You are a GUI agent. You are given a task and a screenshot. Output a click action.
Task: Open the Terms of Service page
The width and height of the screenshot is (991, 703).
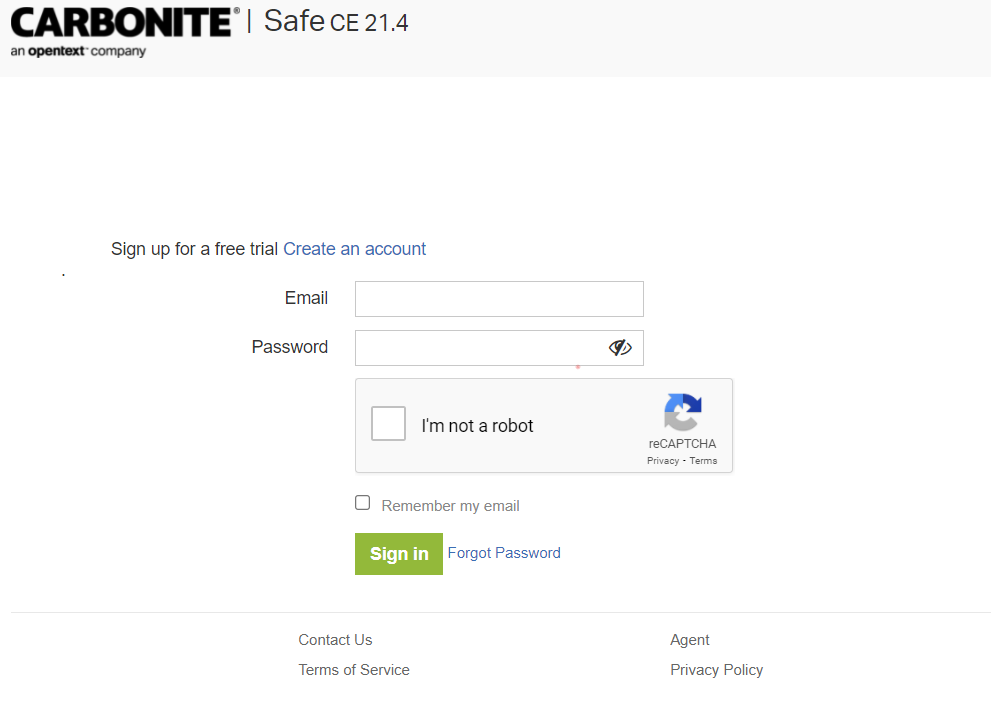click(354, 669)
